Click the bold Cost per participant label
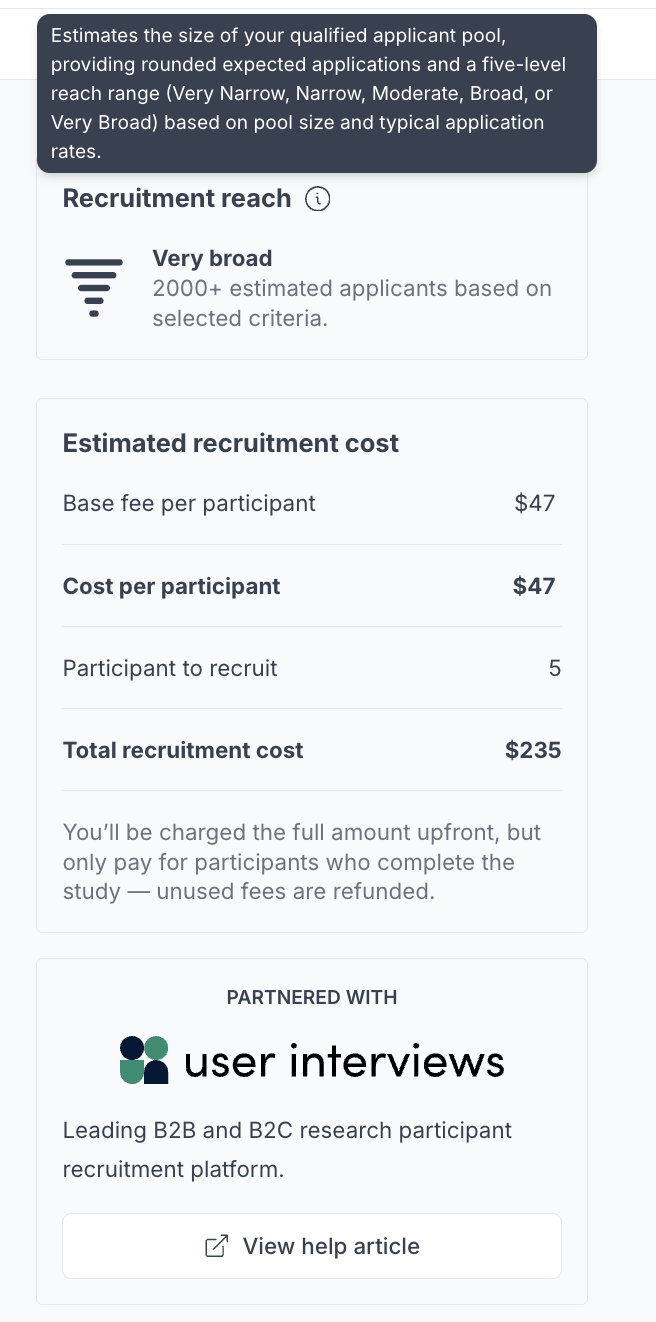The height and width of the screenshot is (1322, 656). 171,586
